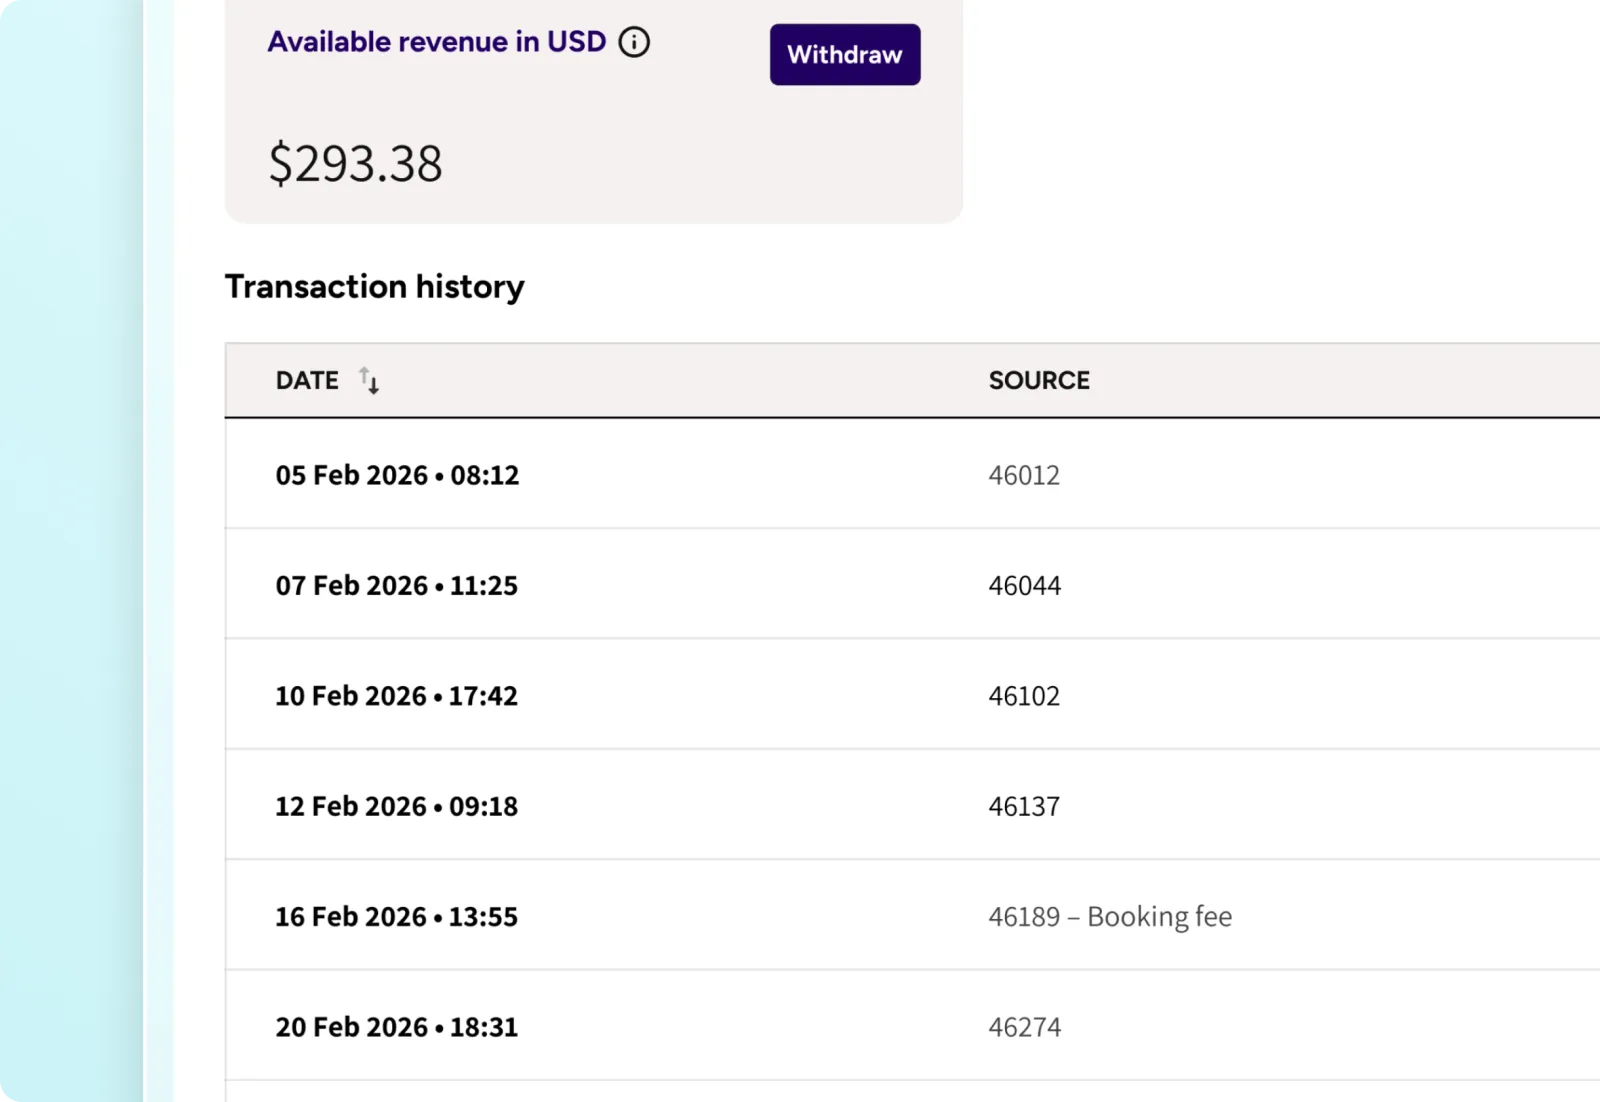
Task: Open source 46137
Action: coord(1023,806)
